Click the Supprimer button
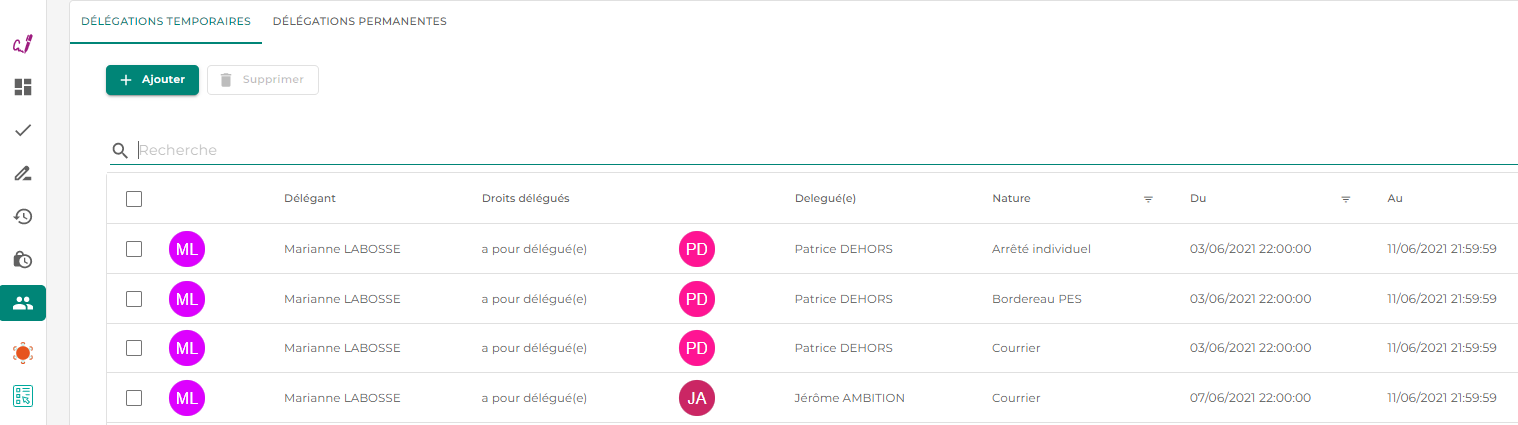1518x425 pixels. (263, 80)
